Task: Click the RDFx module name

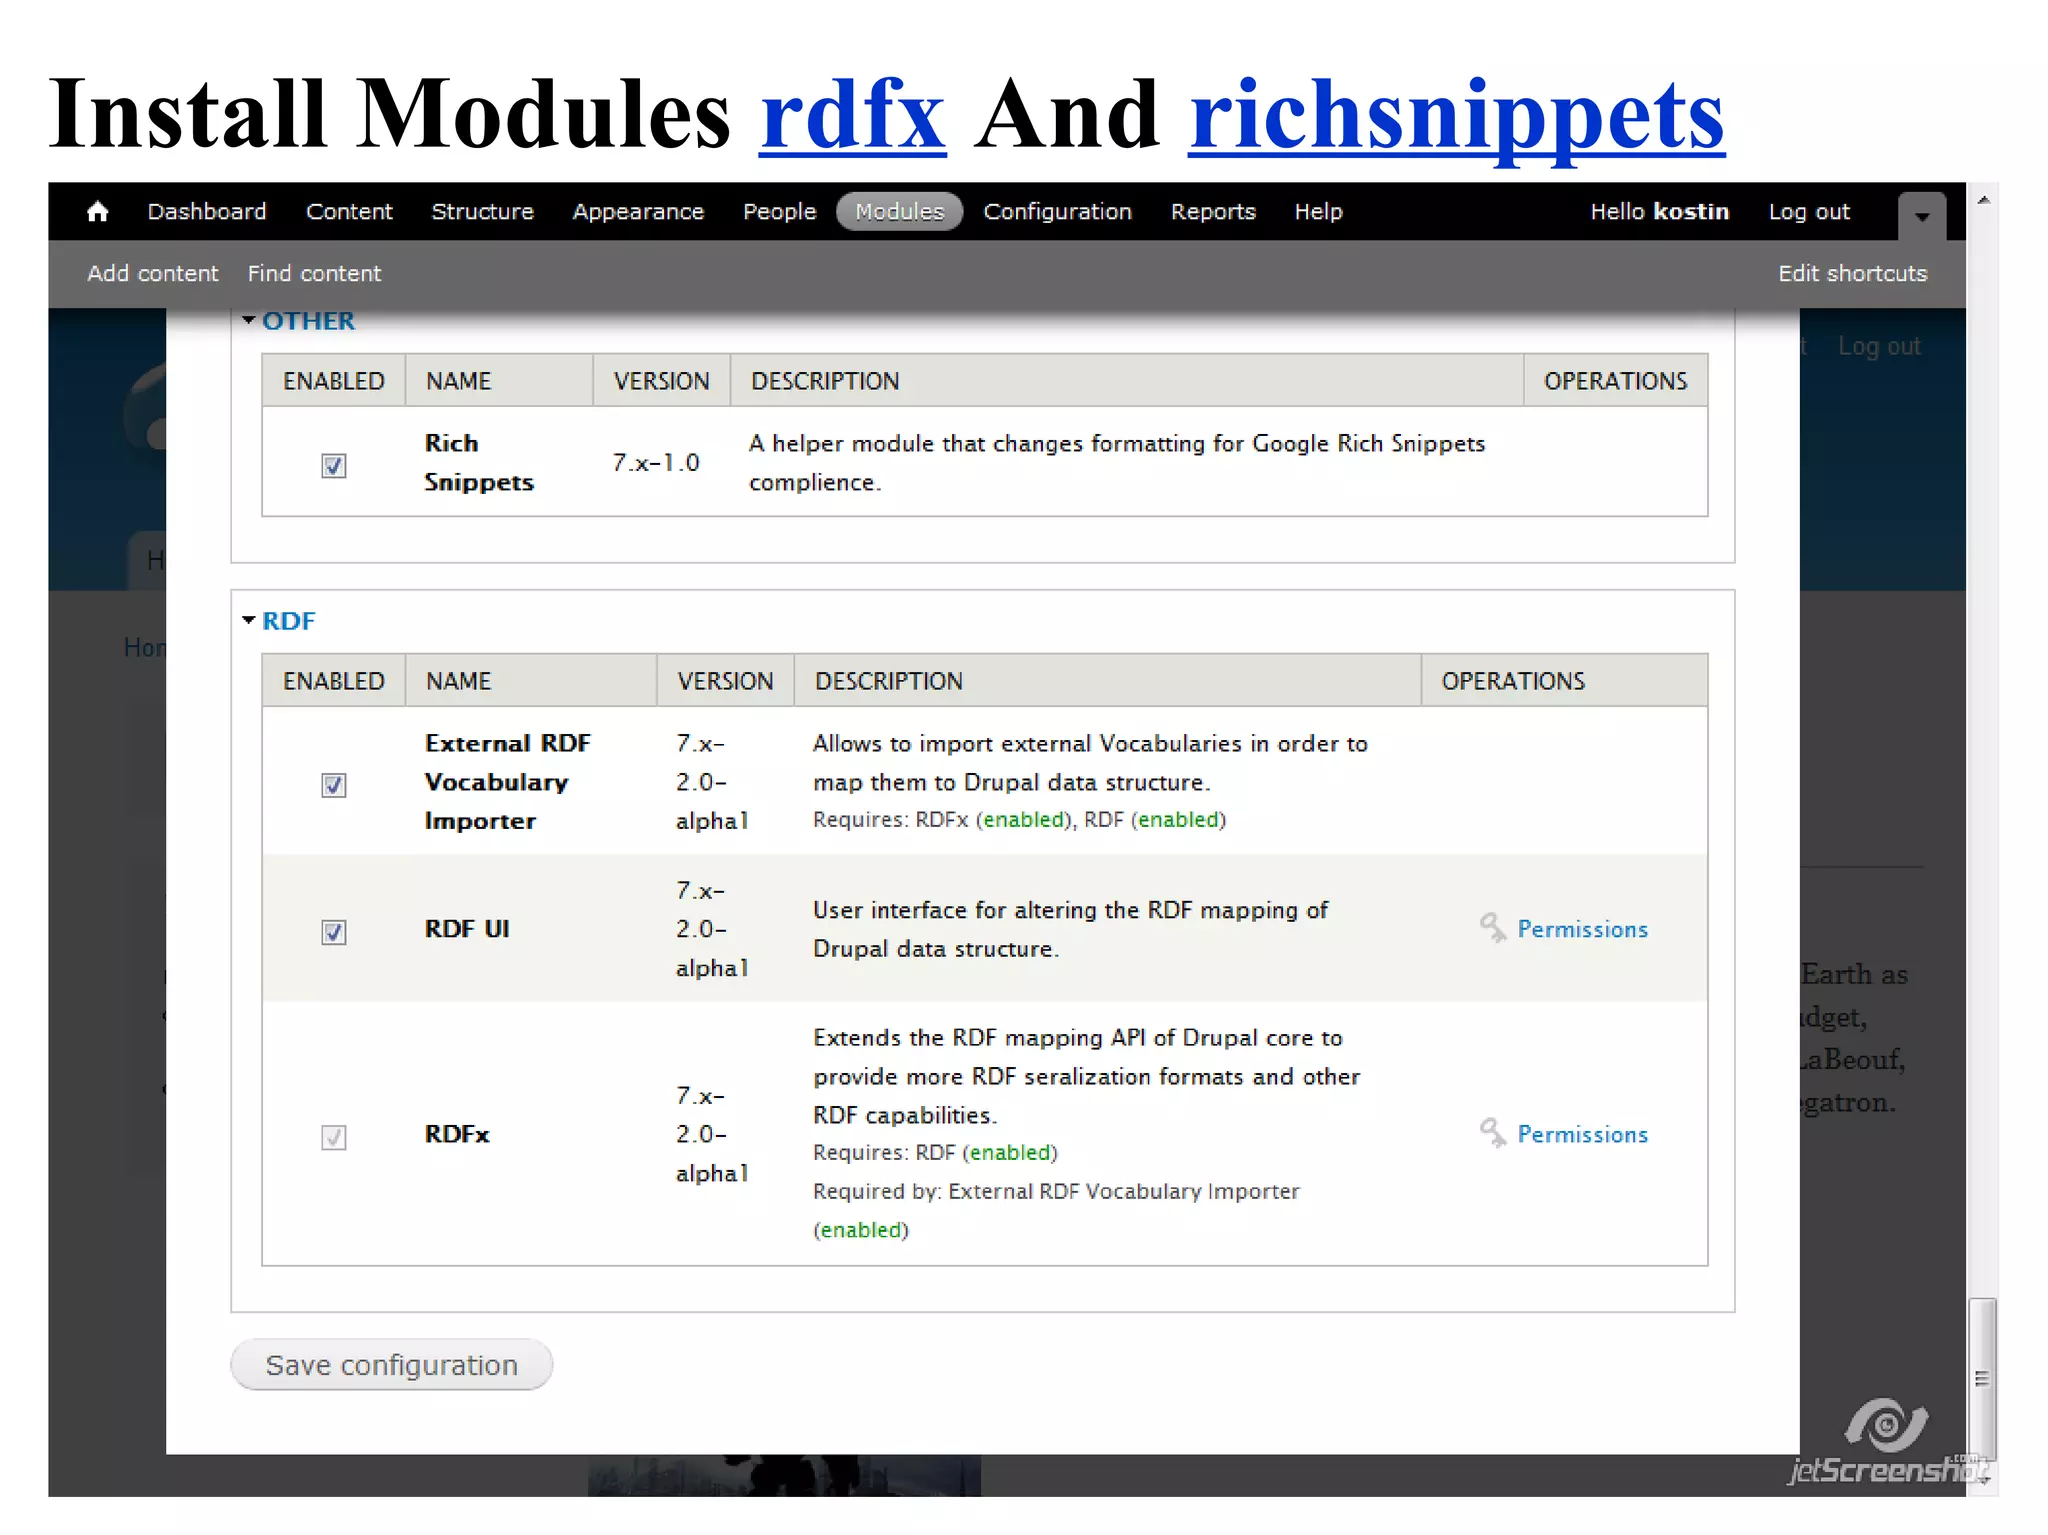Action: coord(457,1134)
